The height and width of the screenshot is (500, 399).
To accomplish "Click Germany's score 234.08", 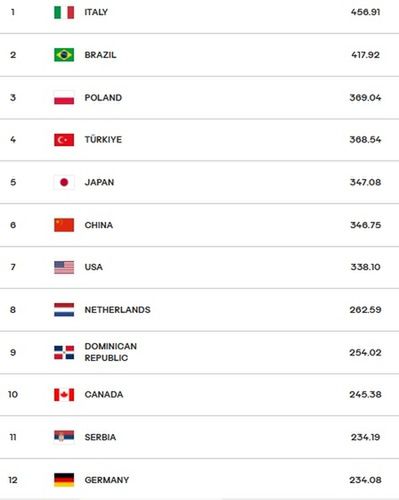I will tap(365, 480).
